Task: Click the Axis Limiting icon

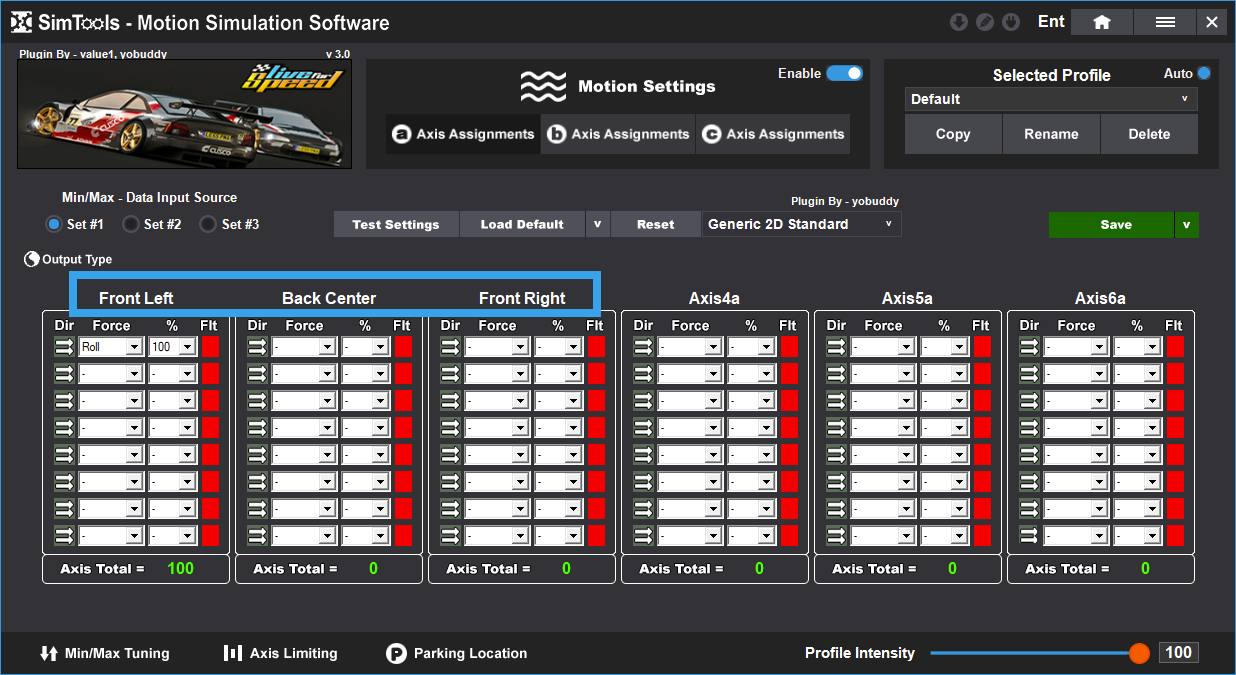Action: (233, 654)
